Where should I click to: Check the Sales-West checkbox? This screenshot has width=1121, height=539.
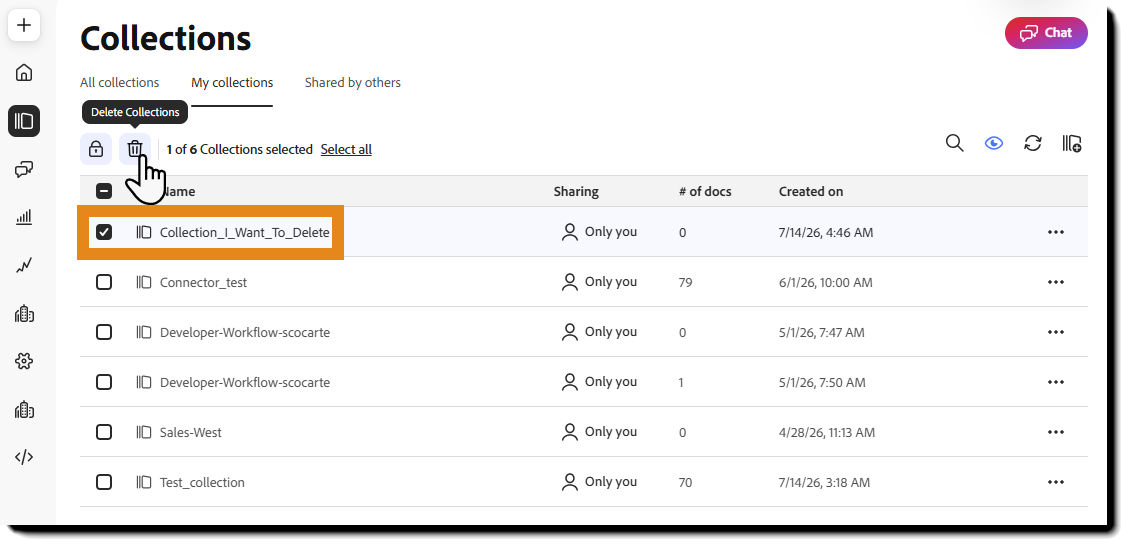pos(104,432)
